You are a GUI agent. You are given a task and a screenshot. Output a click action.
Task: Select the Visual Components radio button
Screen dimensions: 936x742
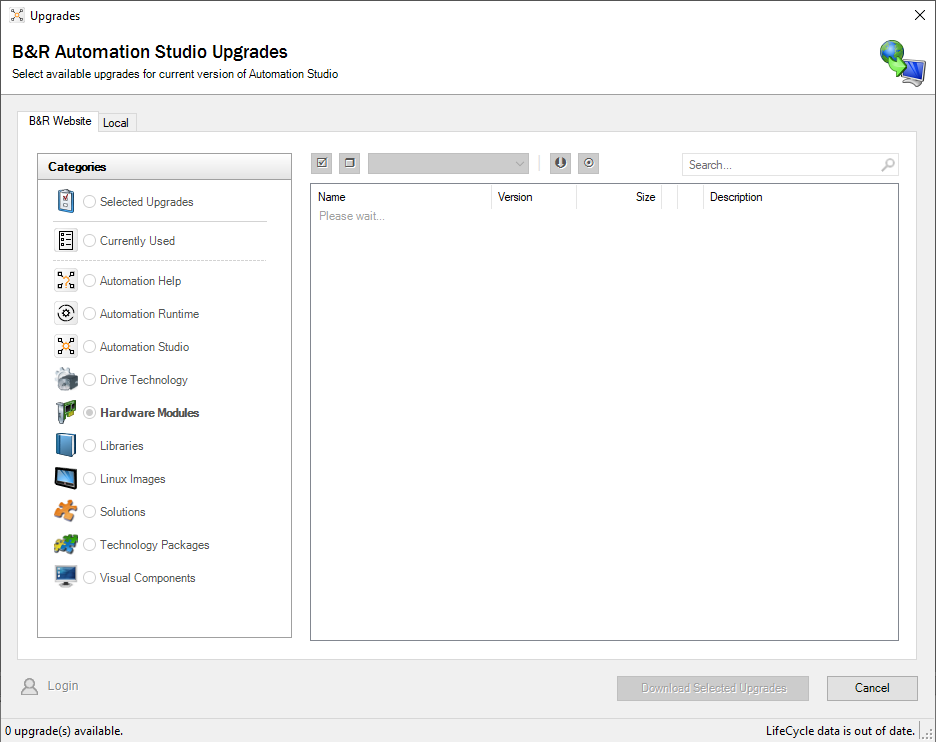coord(90,577)
